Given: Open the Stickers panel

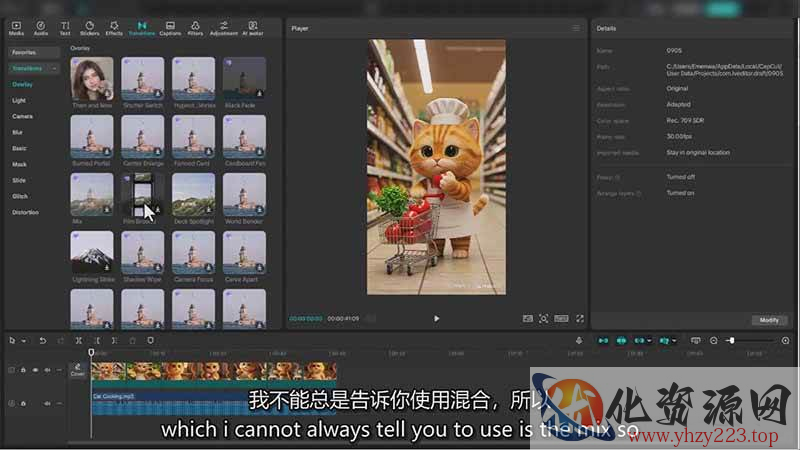Looking at the screenshot, I should click(89, 28).
